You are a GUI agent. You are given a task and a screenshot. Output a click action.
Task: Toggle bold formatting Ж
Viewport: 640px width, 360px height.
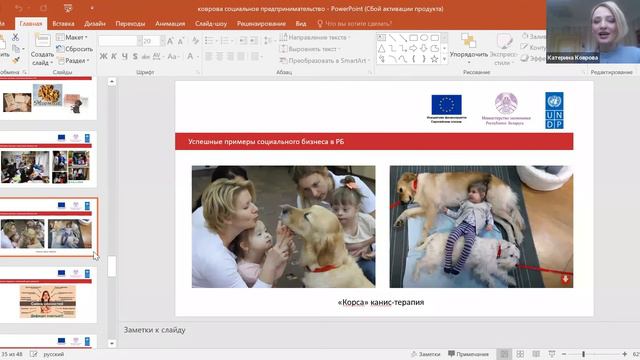(x=103, y=56)
